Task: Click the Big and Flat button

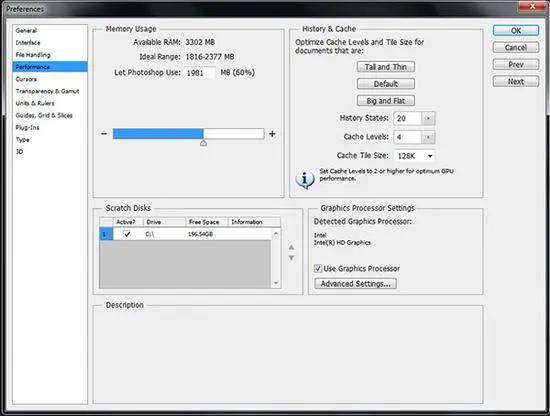Action: click(x=386, y=101)
